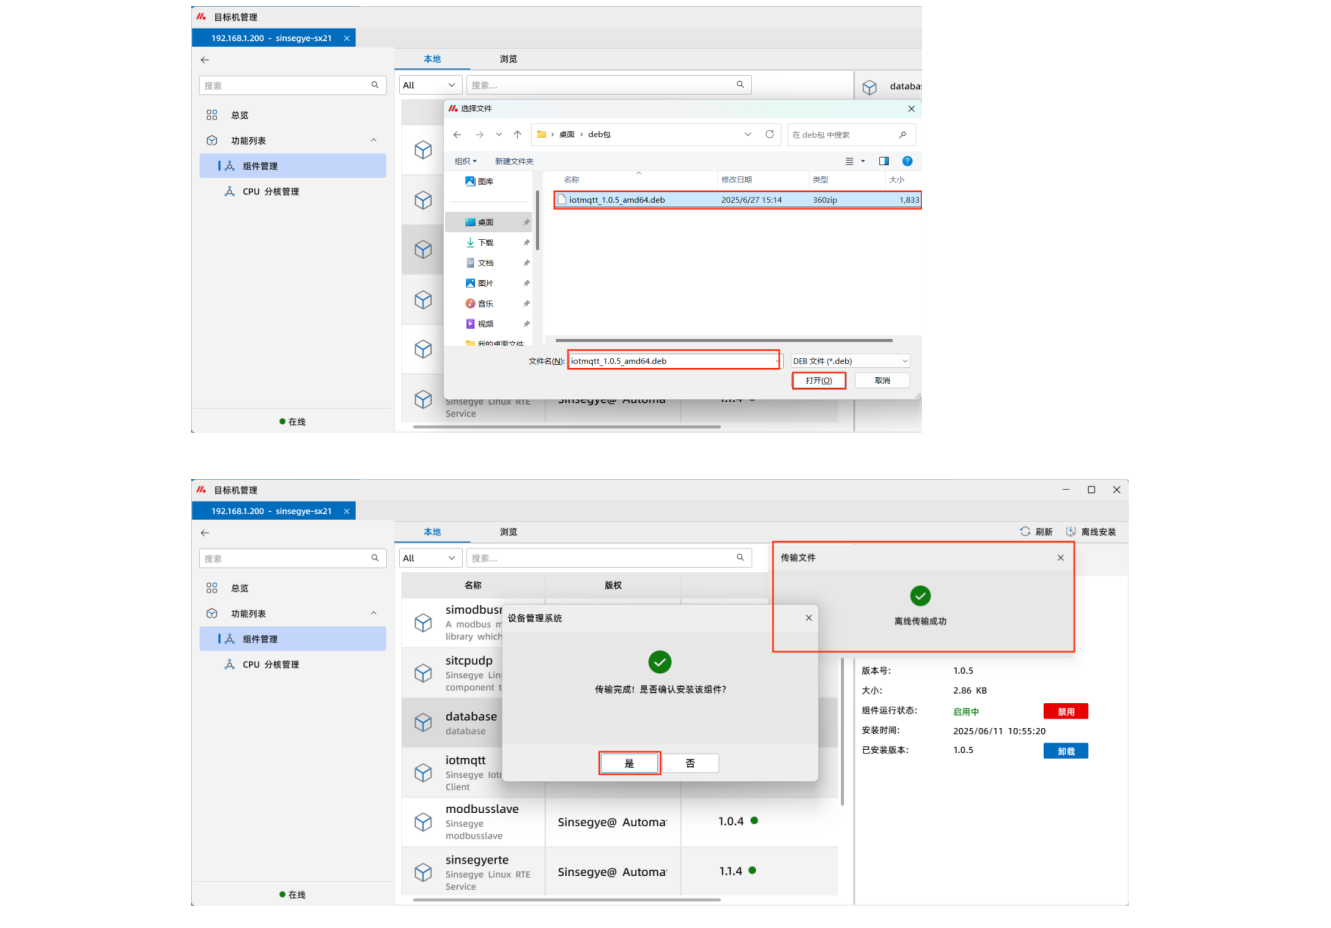Go up one folder level in the file dialog
This screenshot has width=1331, height=928.
point(517,134)
